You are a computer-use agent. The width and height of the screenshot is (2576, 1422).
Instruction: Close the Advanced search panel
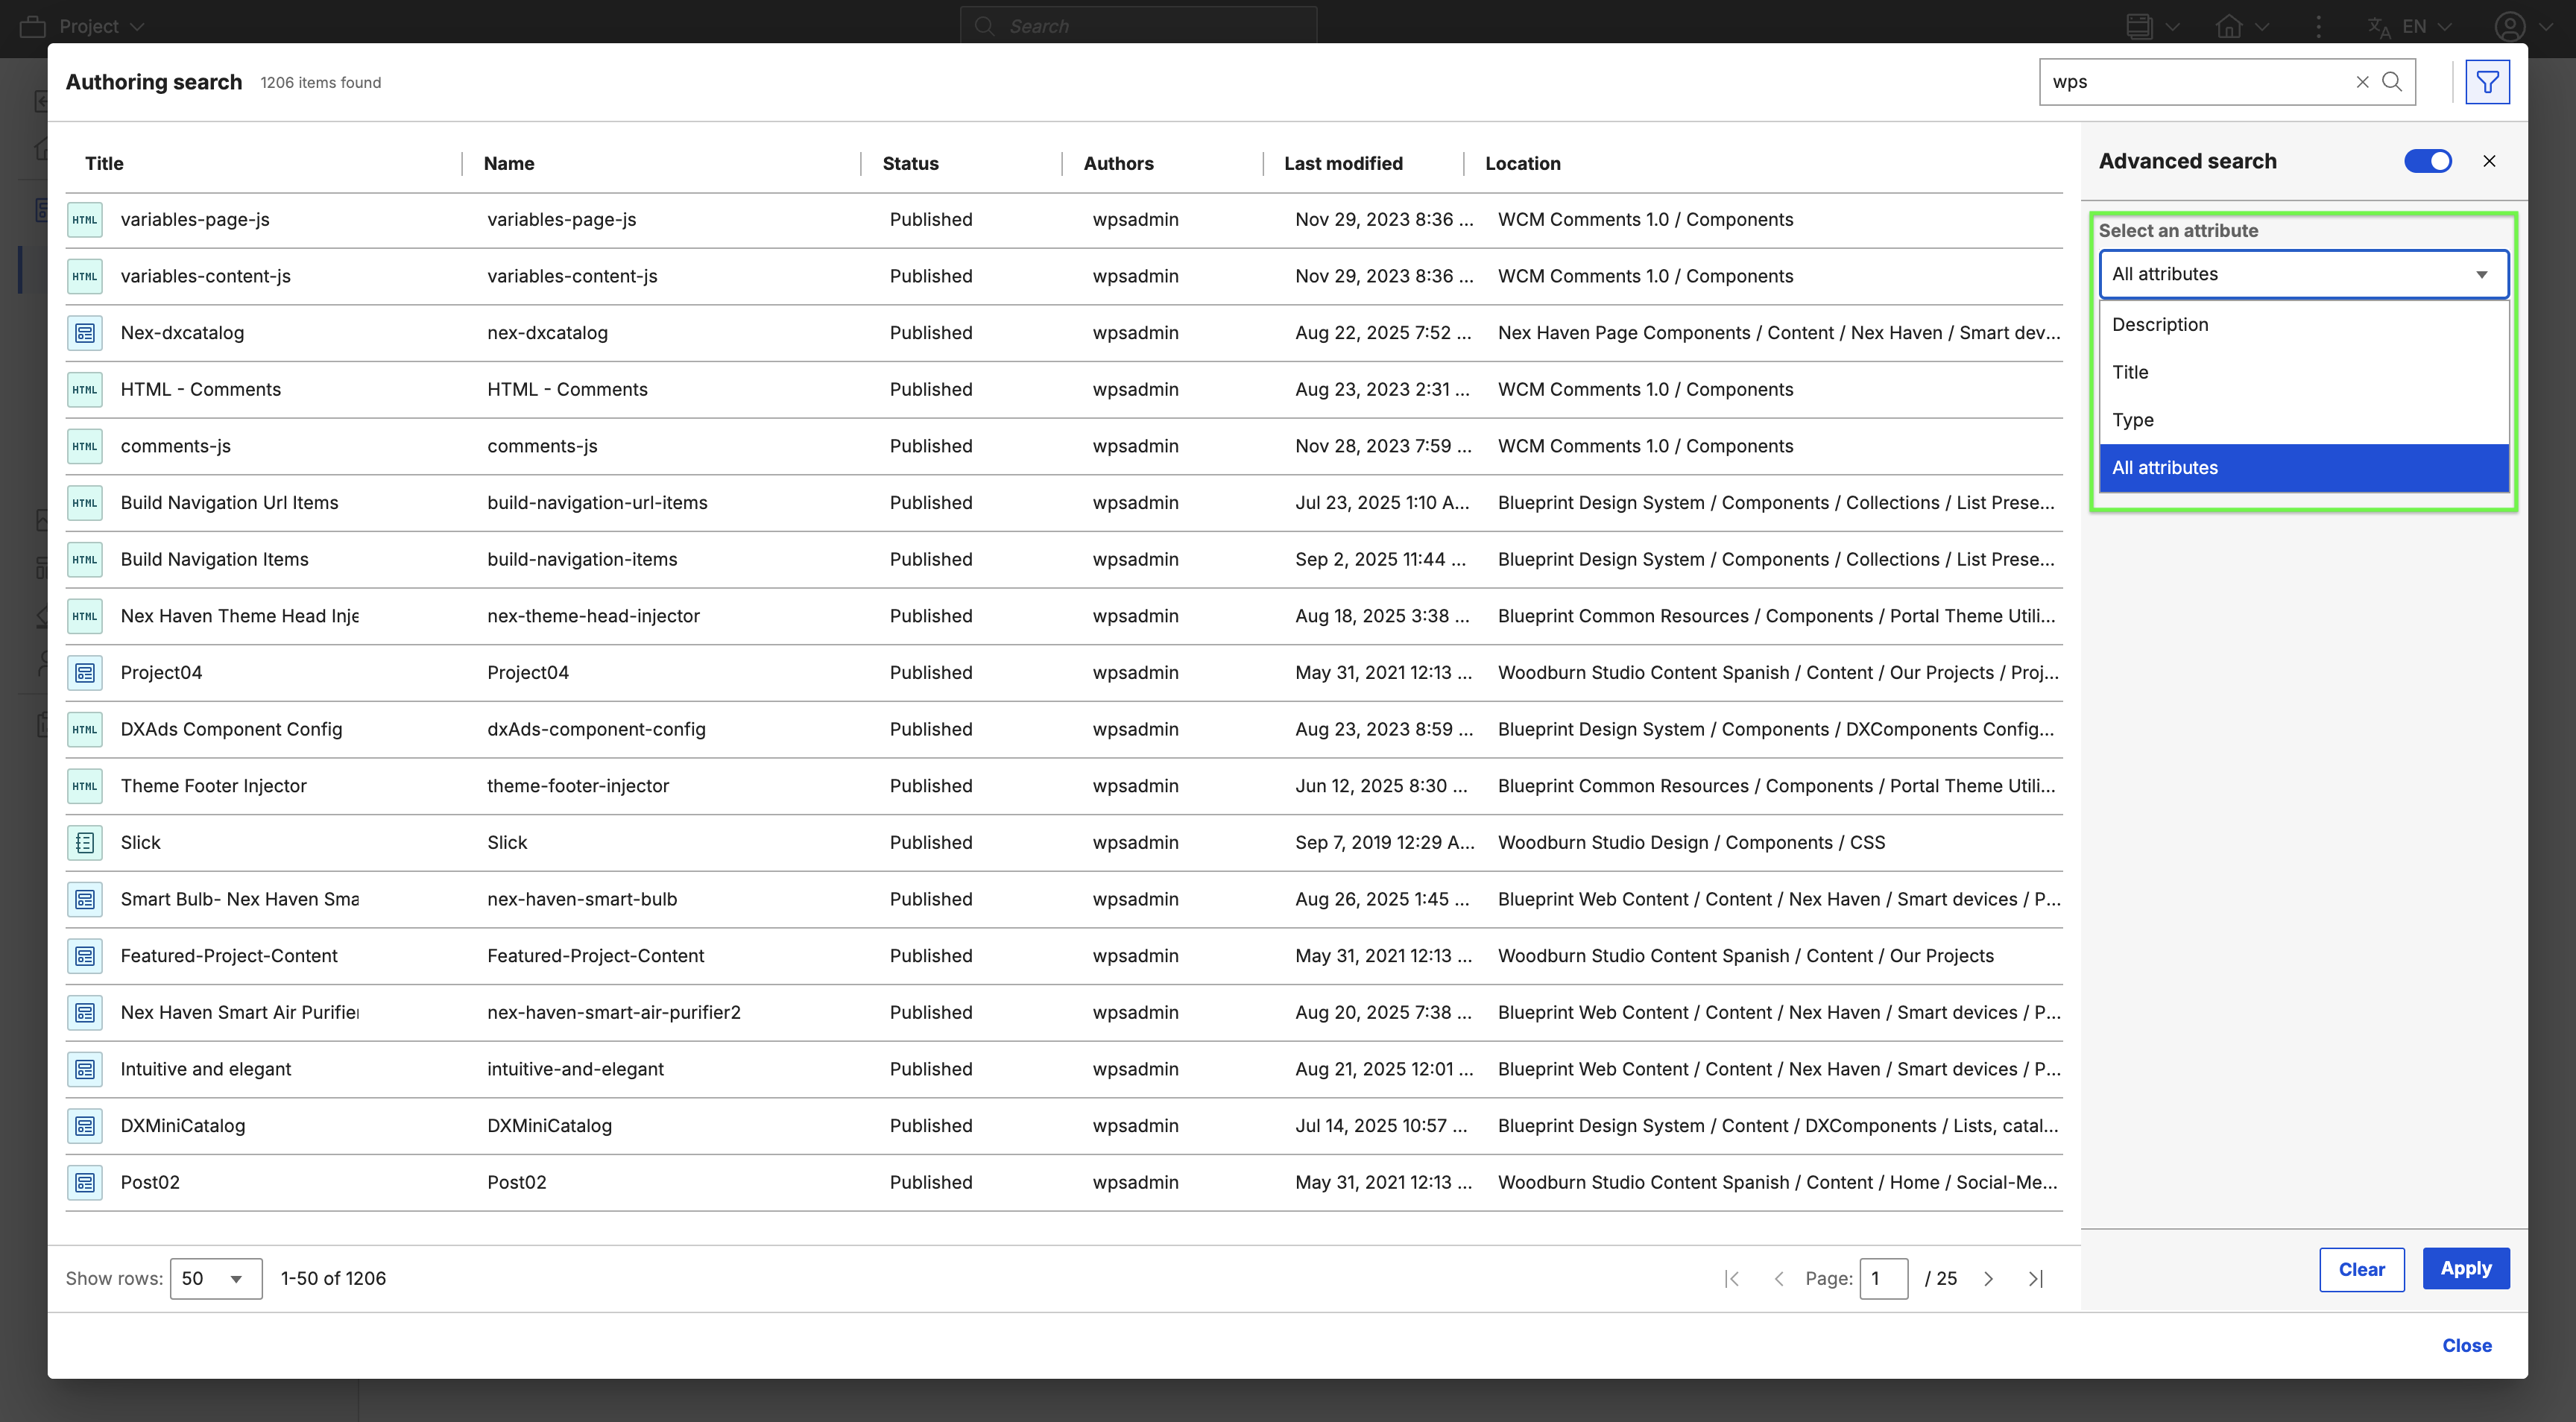[x=2489, y=161]
